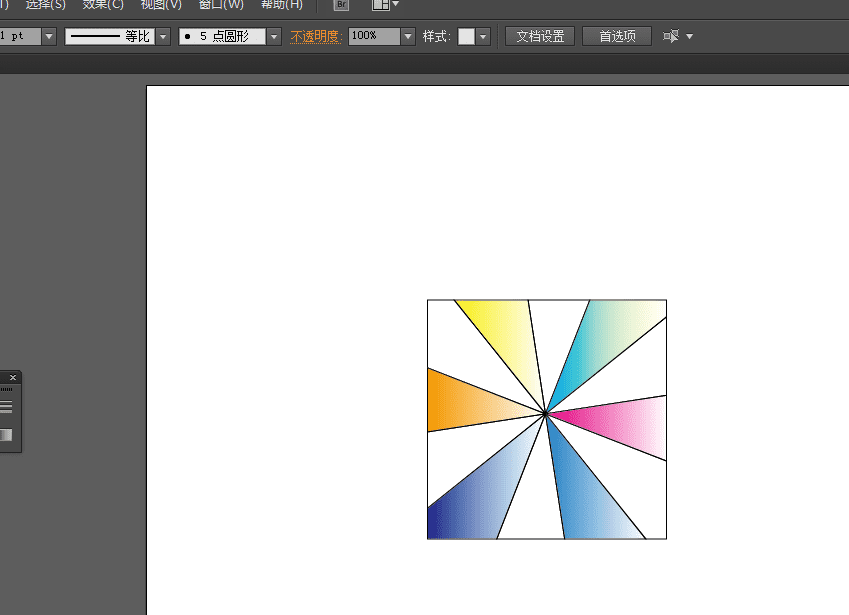
Task: Click the arrange documents layout icon
Action: pyautogui.click(x=381, y=5)
